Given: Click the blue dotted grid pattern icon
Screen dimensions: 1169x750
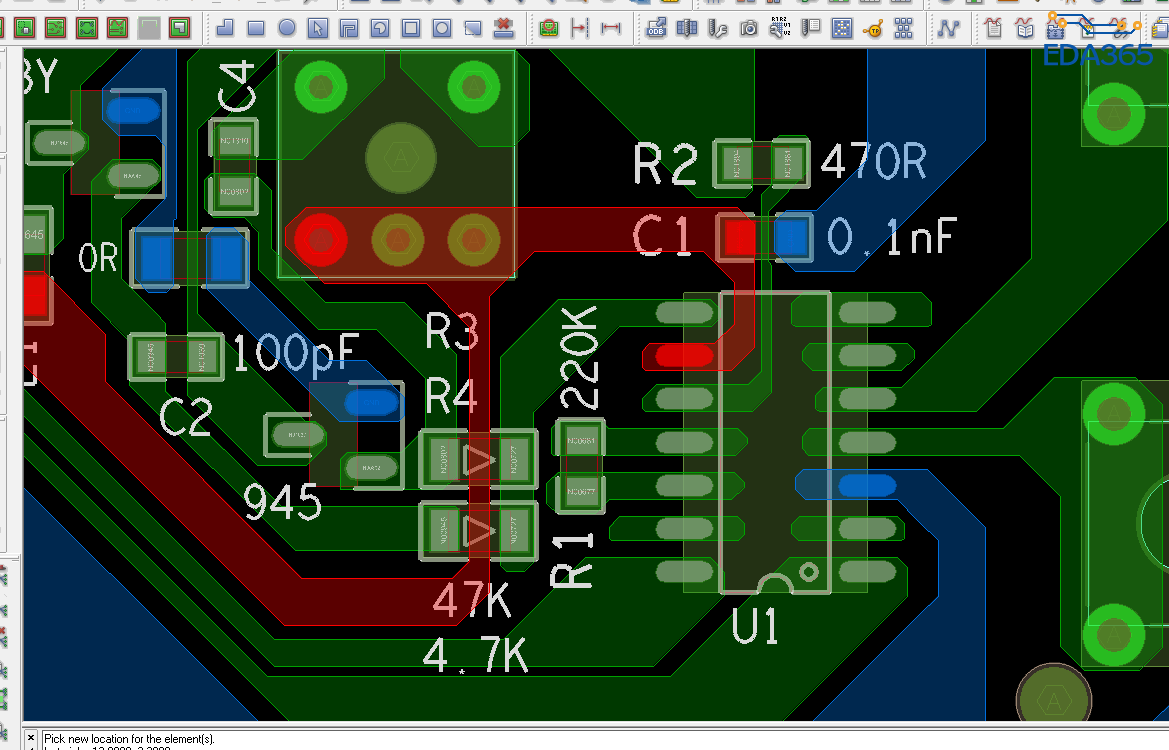Looking at the screenshot, I should (842, 28).
